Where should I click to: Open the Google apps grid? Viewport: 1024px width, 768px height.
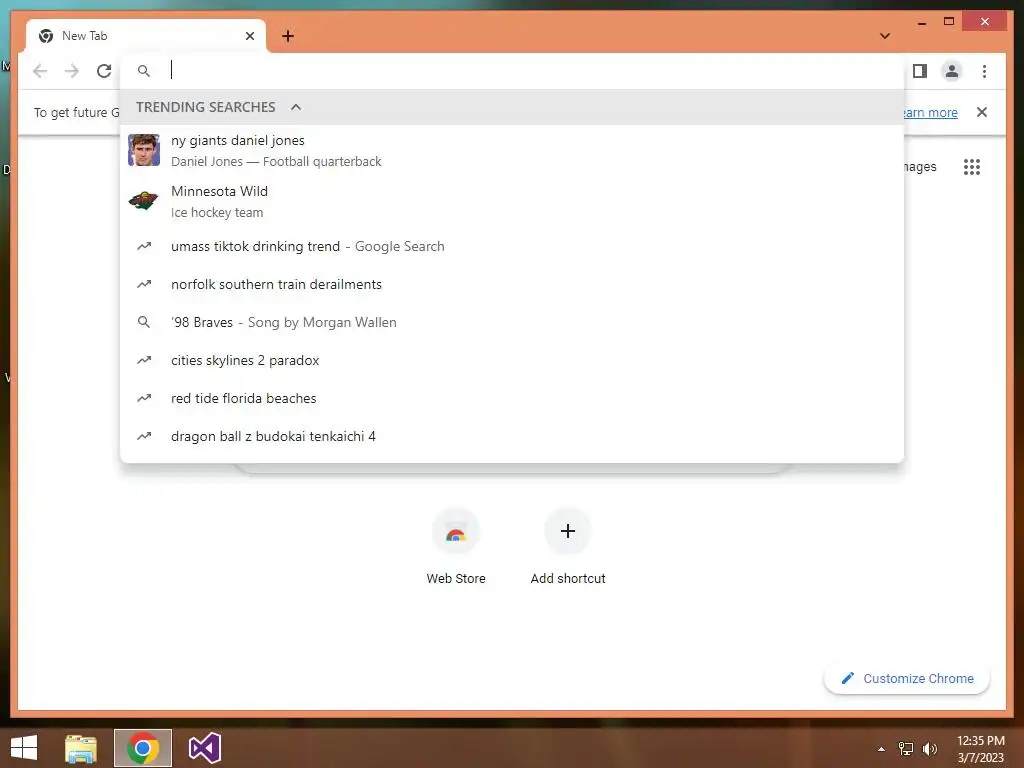tap(972, 167)
